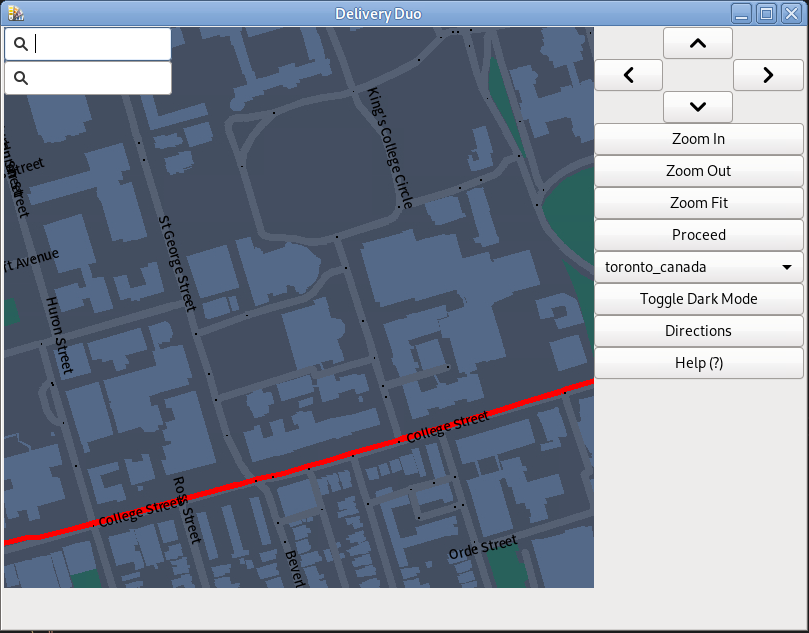809x633 pixels.
Task: Click the down arrow pan button
Action: coord(698,107)
